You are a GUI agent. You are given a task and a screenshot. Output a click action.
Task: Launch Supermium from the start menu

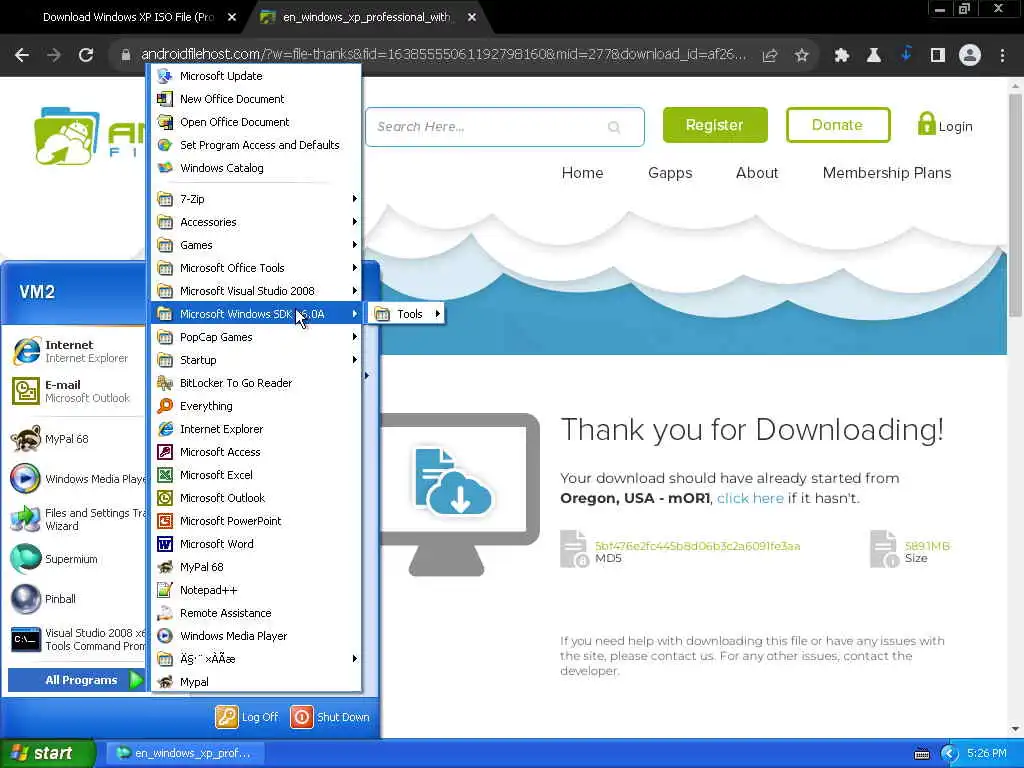tap(76, 559)
